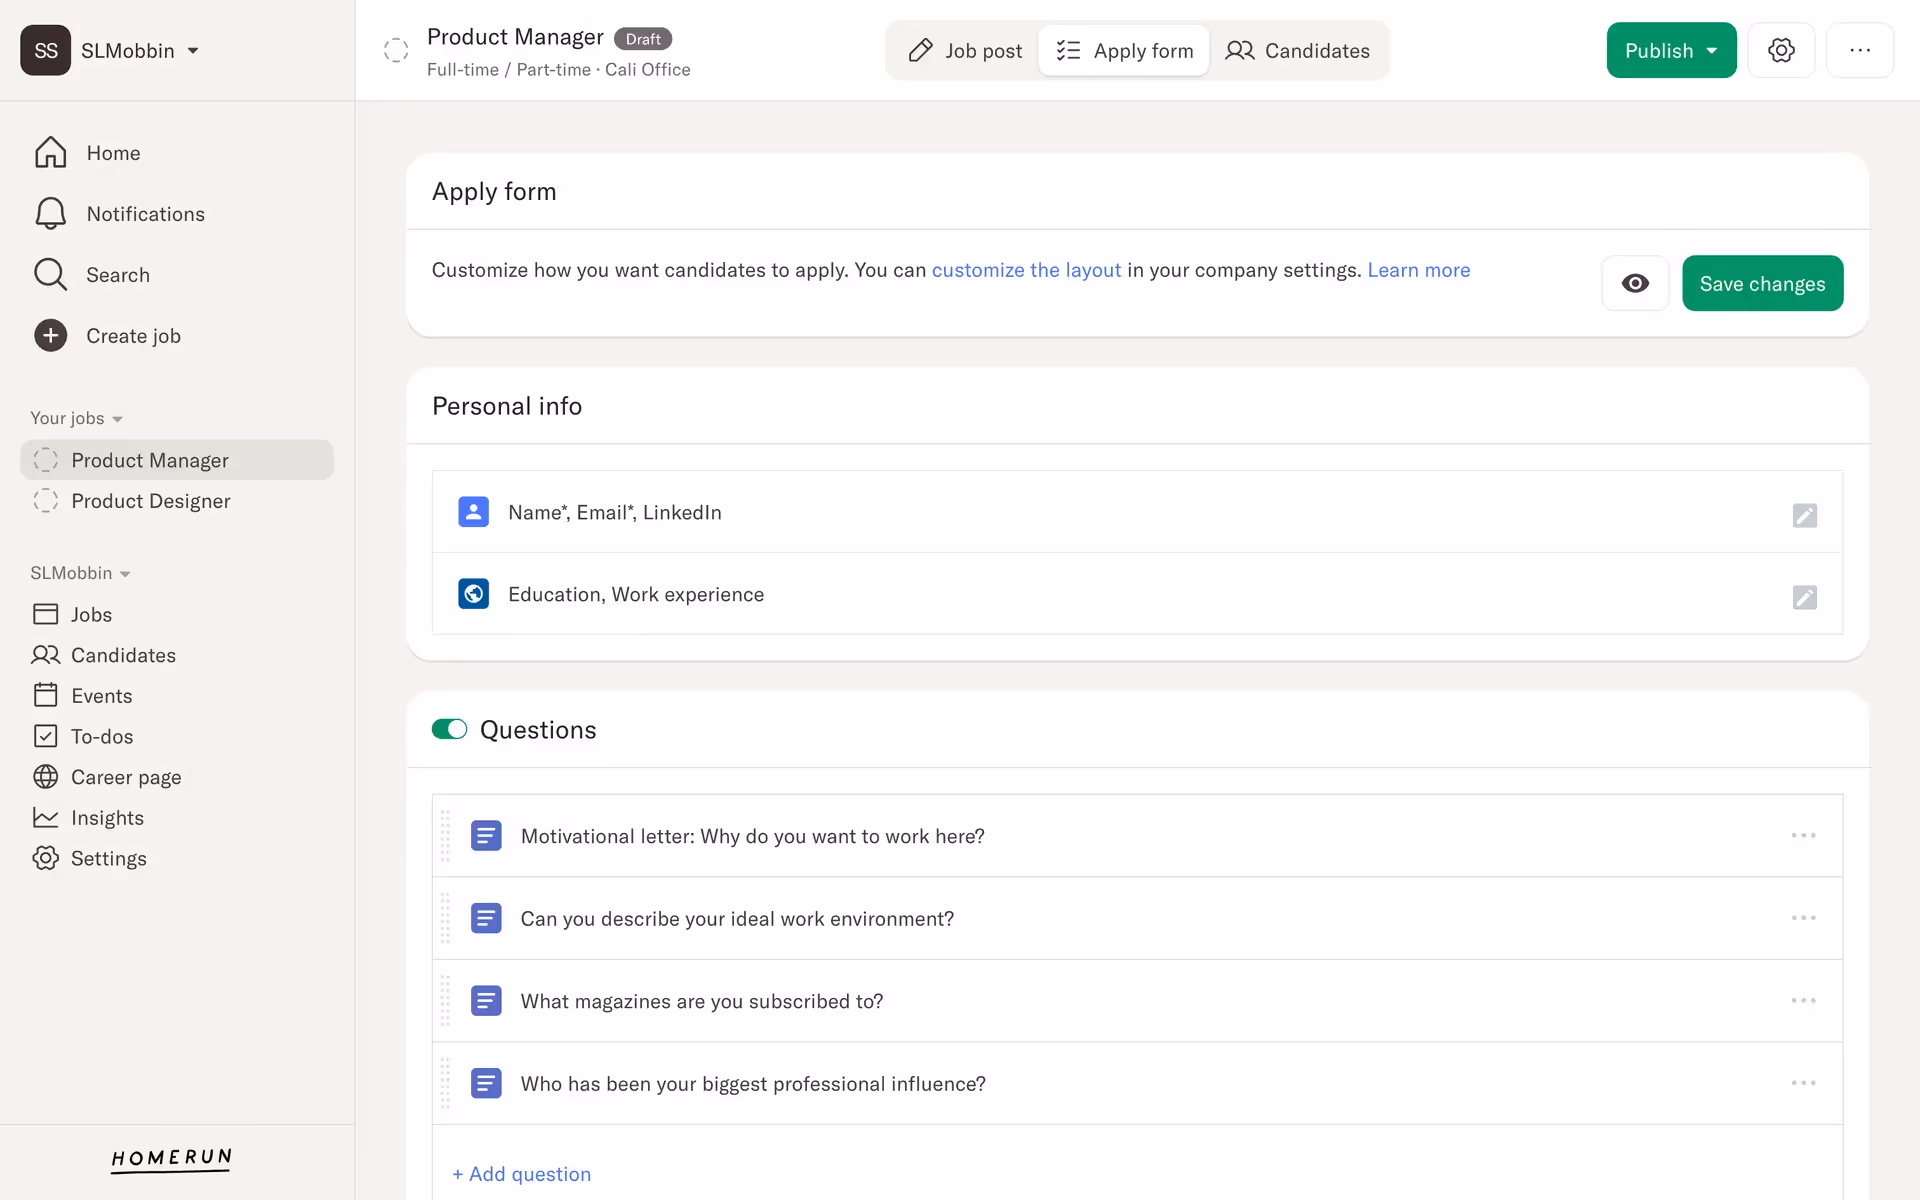Grab drag handle of ideal work environment question
The height and width of the screenshot is (1200, 1920).
(x=445, y=918)
